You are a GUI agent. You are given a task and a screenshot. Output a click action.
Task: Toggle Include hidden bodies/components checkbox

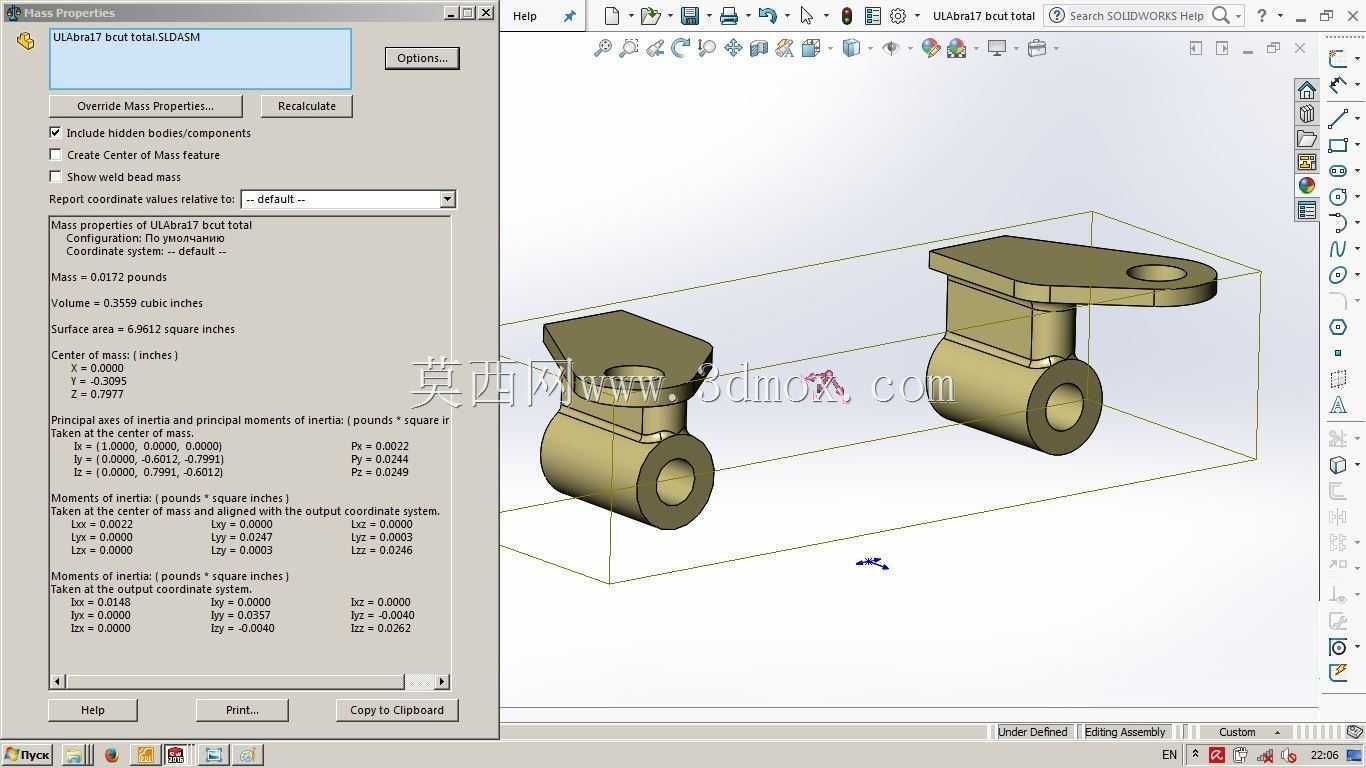click(x=55, y=132)
